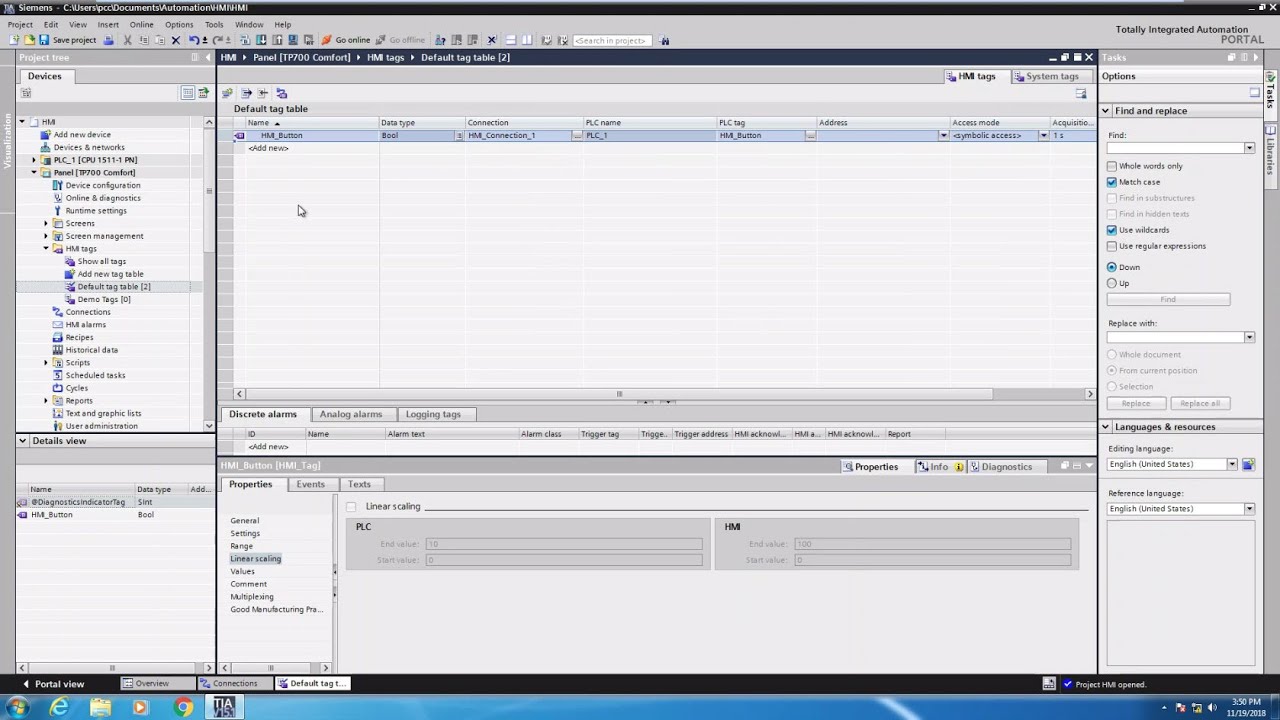Open the Access mode dropdown in tag row
This screenshot has height=720, width=1280.
tap(1043, 135)
